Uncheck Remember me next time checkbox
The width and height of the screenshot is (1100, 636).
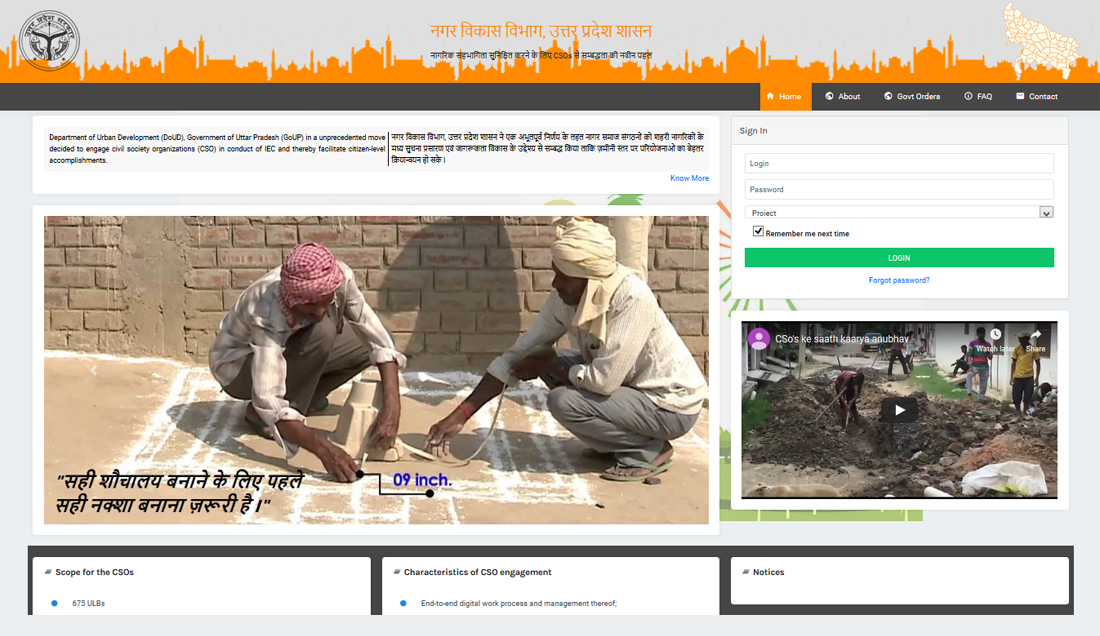(x=758, y=232)
